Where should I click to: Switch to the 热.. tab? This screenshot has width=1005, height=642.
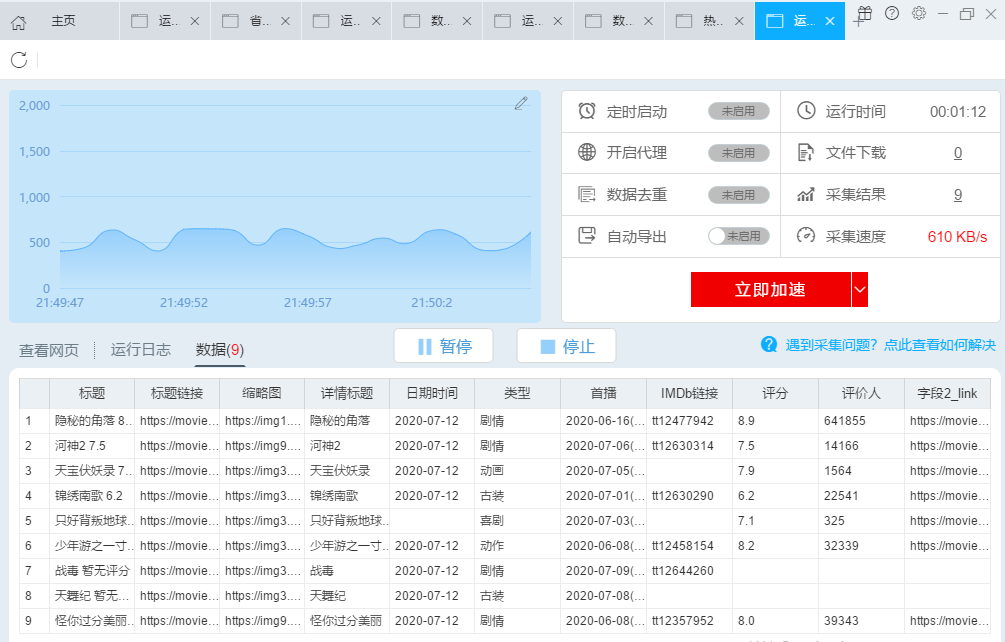coord(710,21)
